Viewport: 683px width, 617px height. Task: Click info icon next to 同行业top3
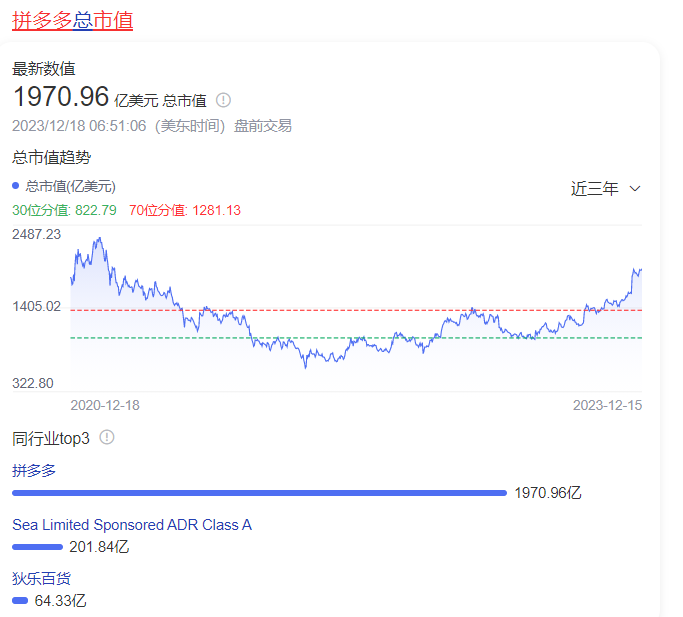tap(107, 437)
